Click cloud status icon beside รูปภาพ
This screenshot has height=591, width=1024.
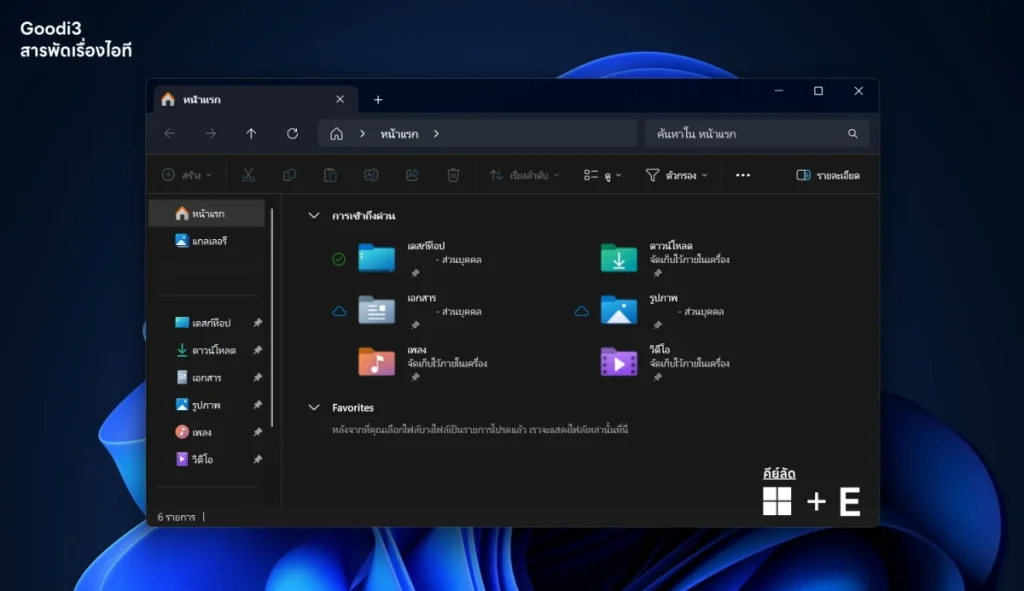581,311
